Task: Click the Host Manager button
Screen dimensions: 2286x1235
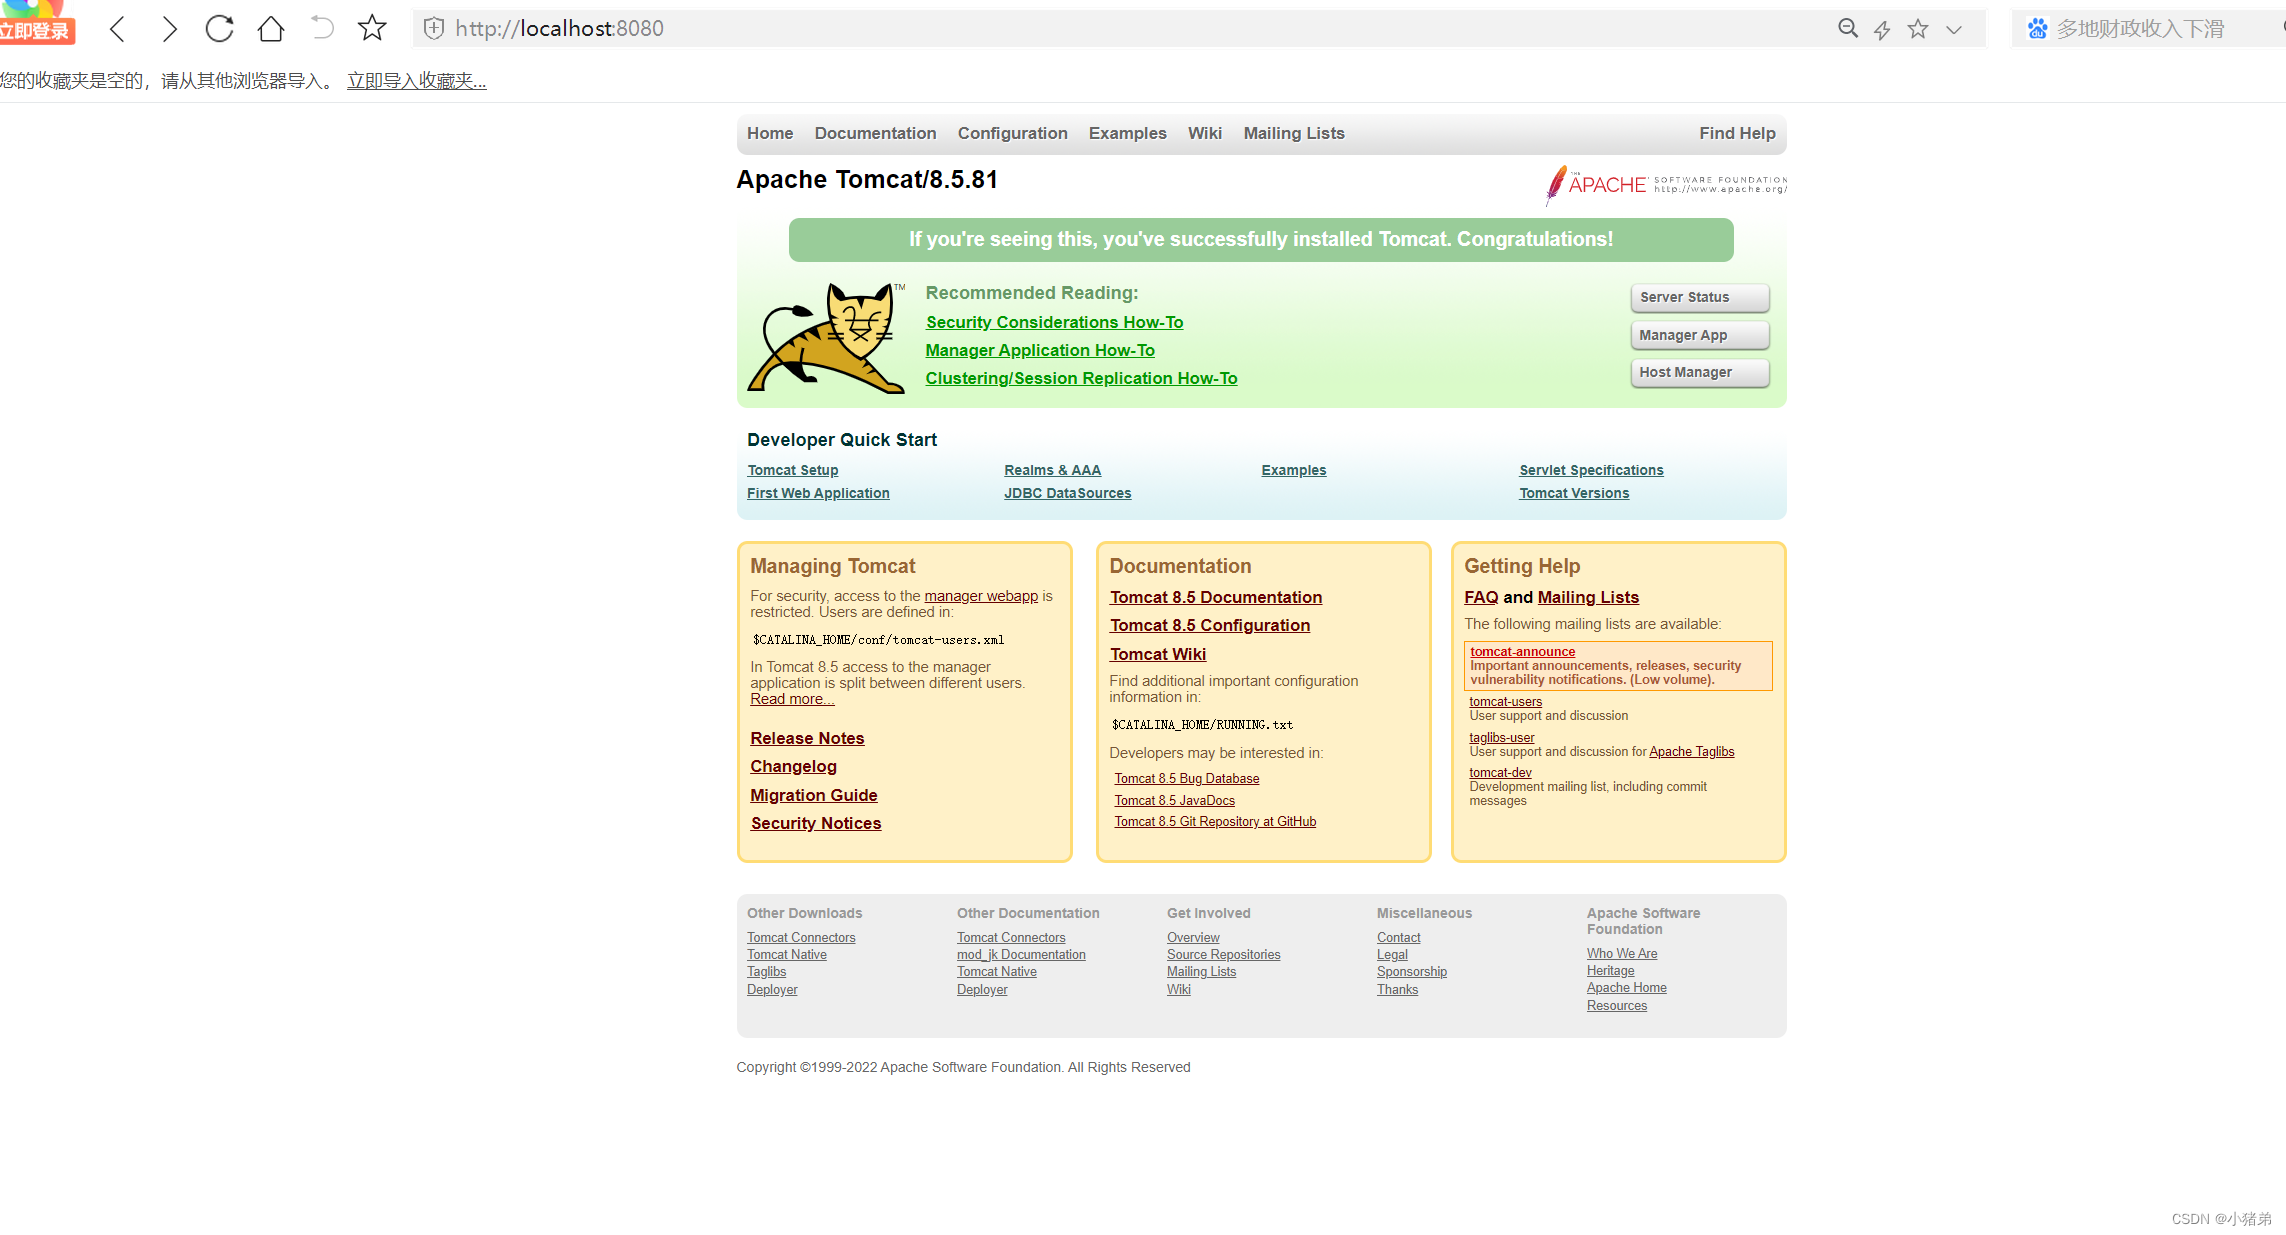Action: pyautogui.click(x=1699, y=372)
